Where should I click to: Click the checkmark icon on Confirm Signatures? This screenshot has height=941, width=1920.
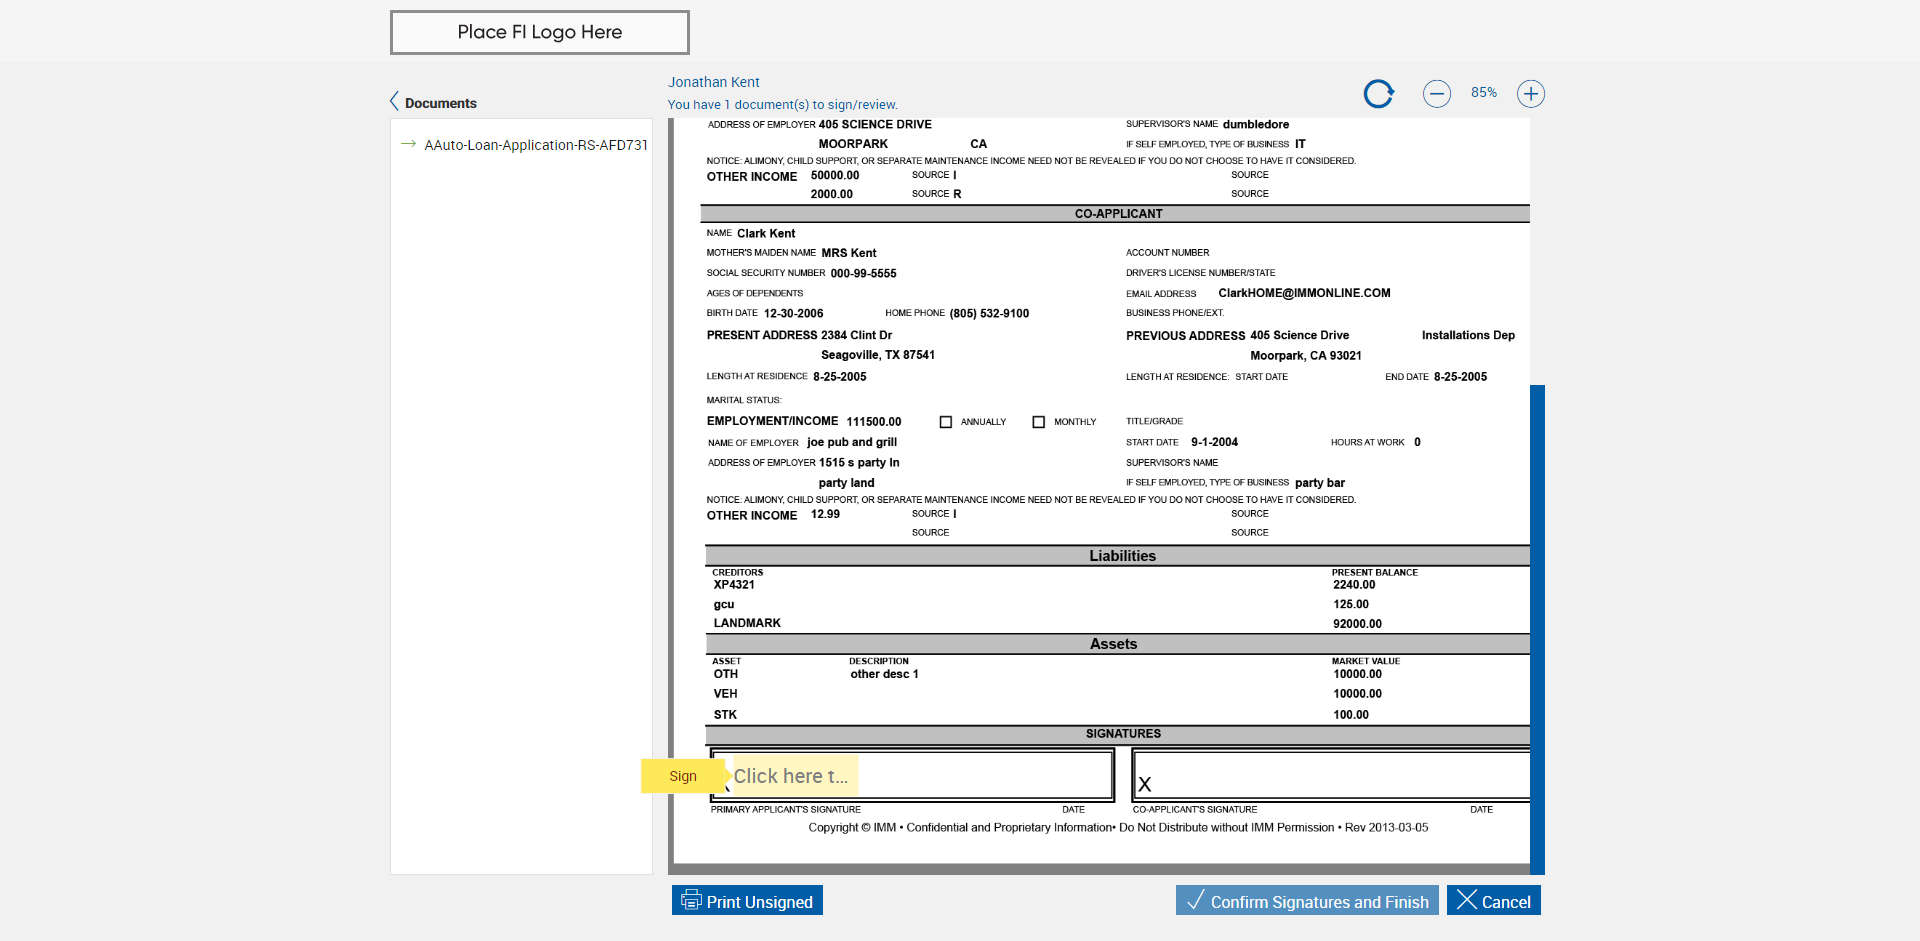(1195, 900)
